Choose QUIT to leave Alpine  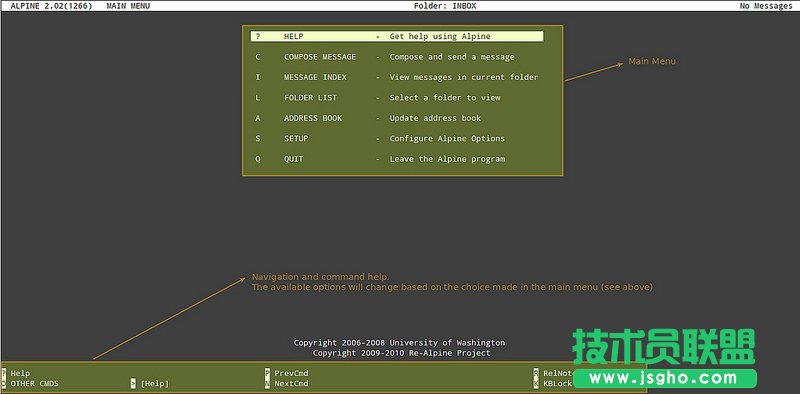(x=293, y=159)
